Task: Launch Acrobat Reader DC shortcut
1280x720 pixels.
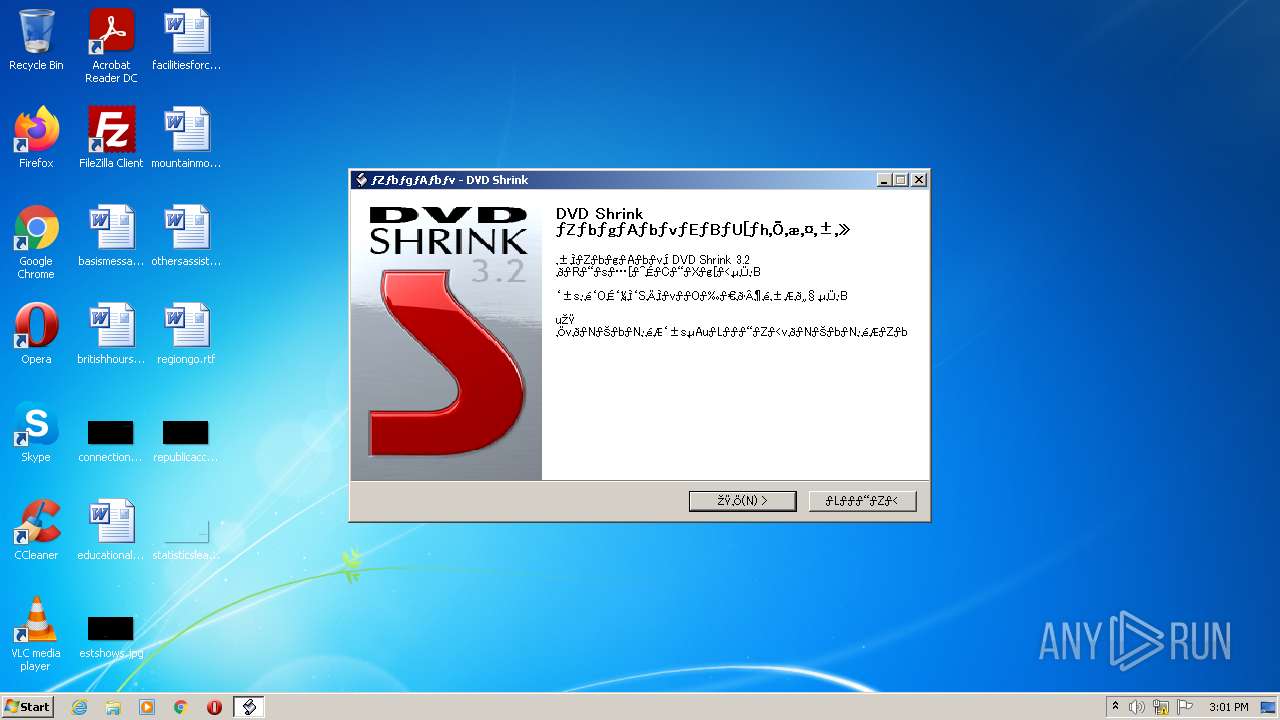Action: 111,46
